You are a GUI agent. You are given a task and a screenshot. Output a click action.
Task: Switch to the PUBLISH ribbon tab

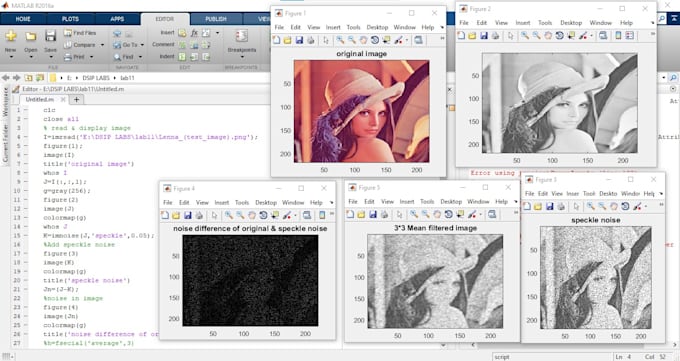point(216,19)
